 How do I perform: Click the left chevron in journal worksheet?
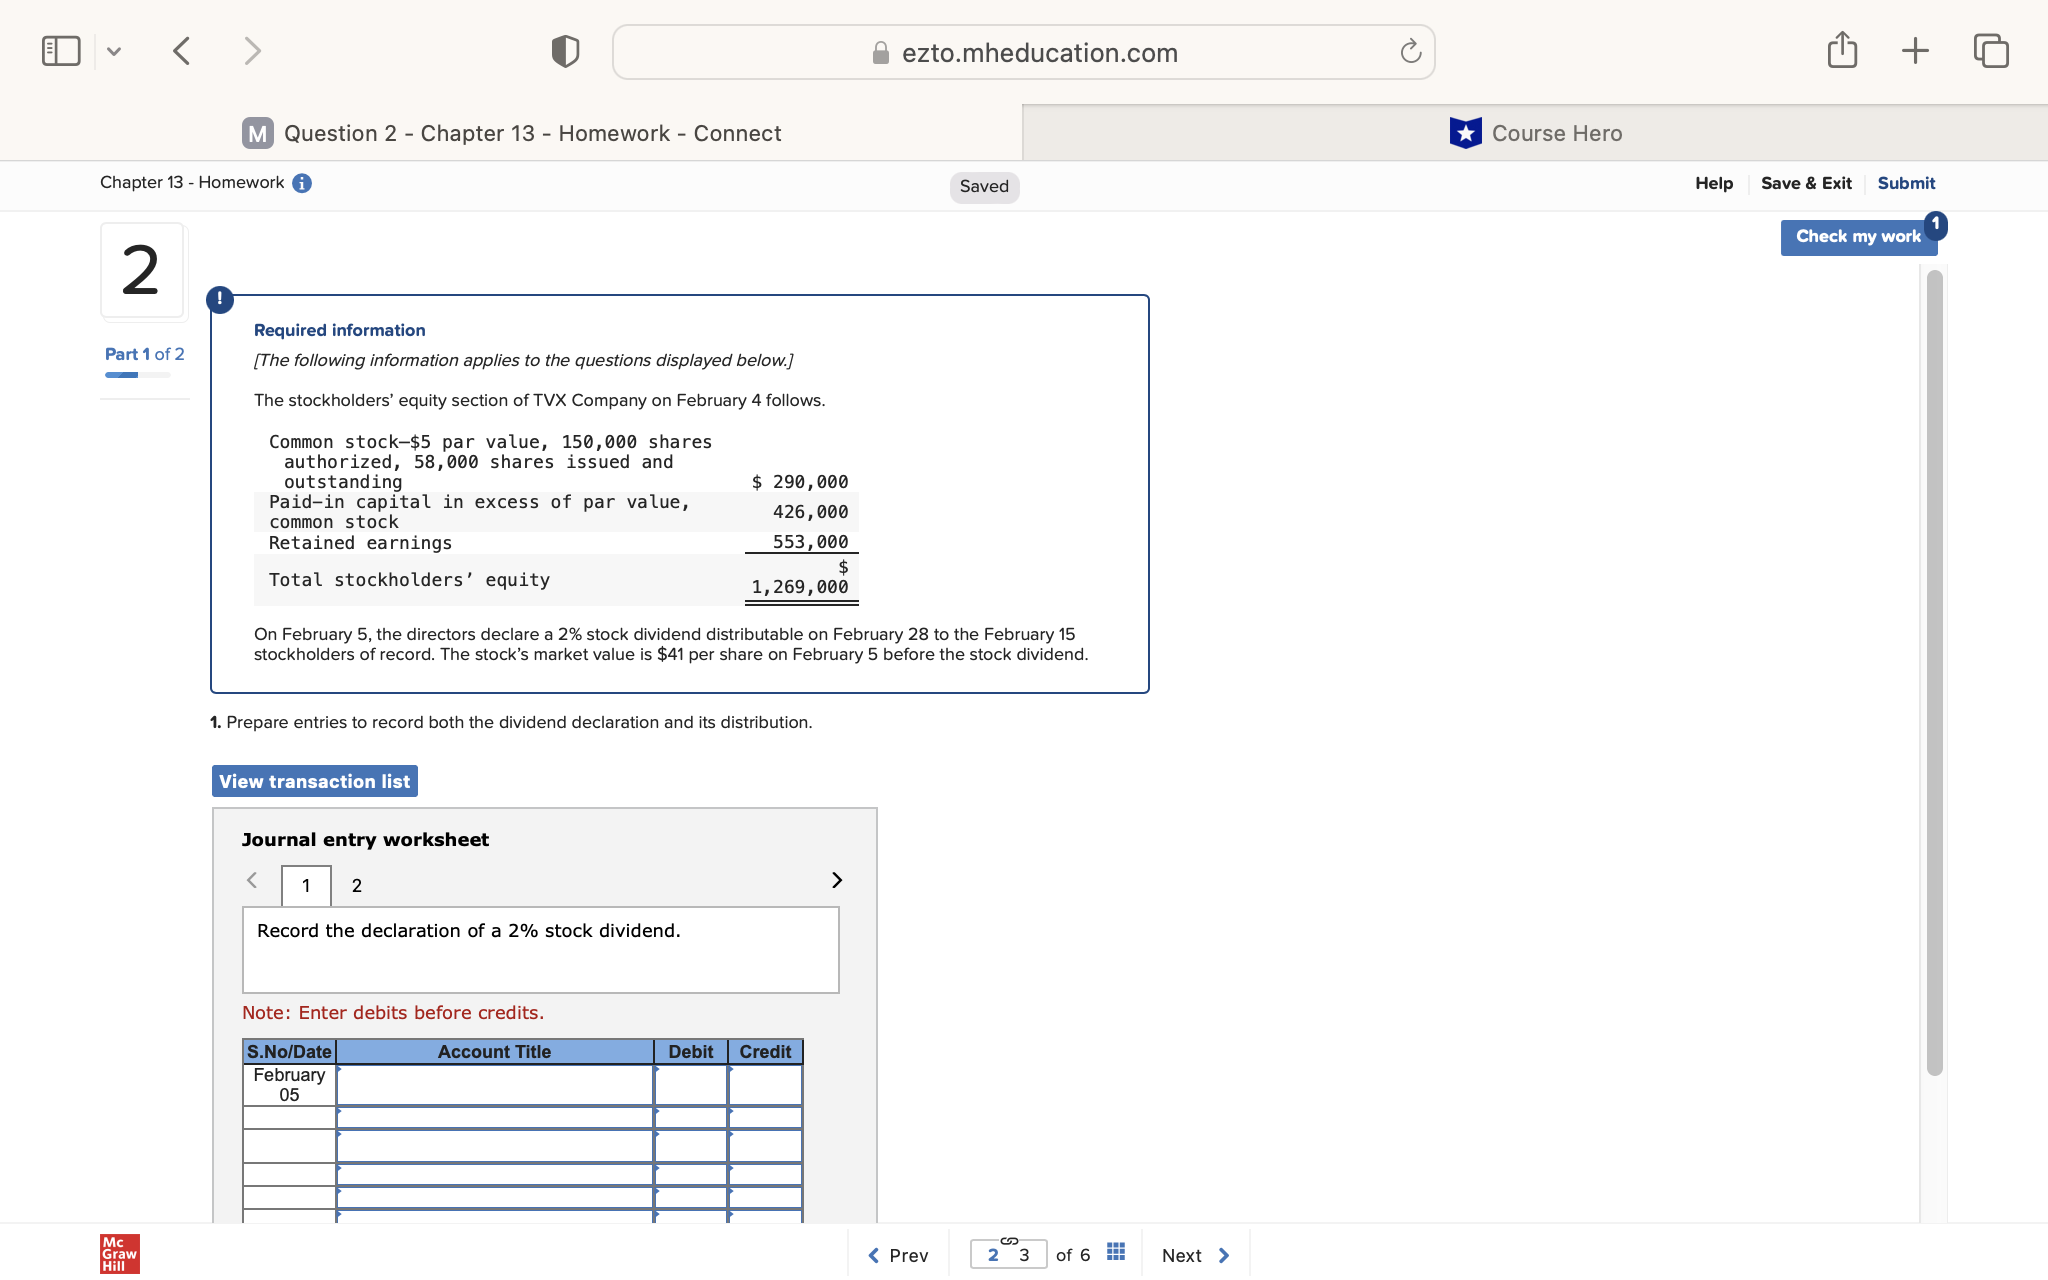point(253,881)
